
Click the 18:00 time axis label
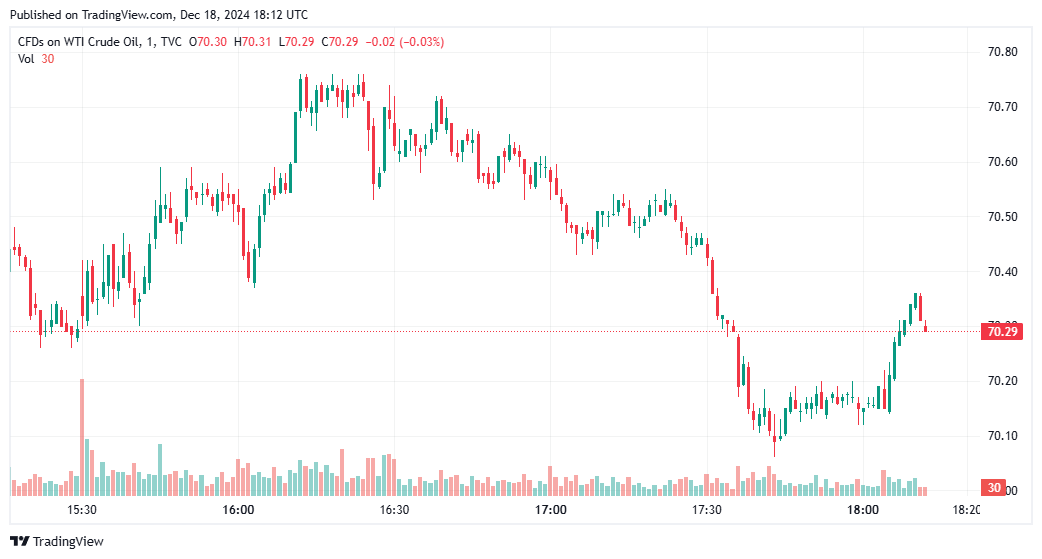(864, 510)
